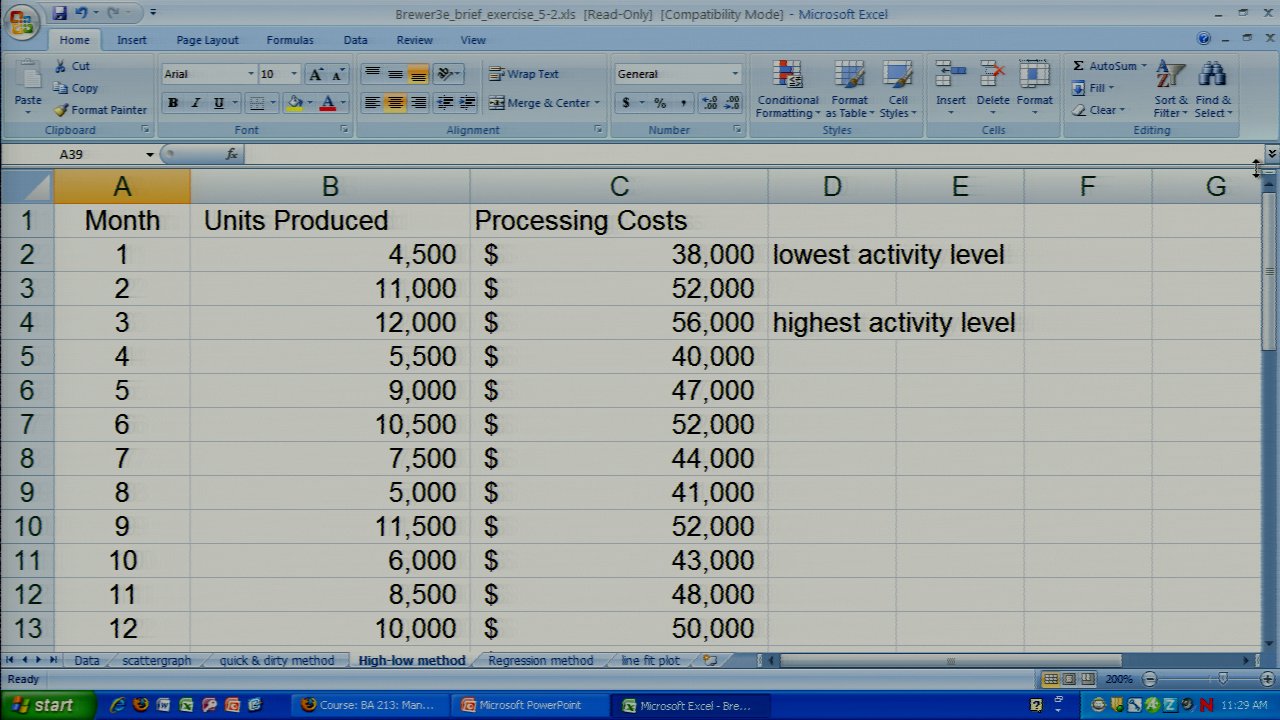Open the font name dropdown showing Arial
The width and height of the screenshot is (1280, 720).
[250, 74]
